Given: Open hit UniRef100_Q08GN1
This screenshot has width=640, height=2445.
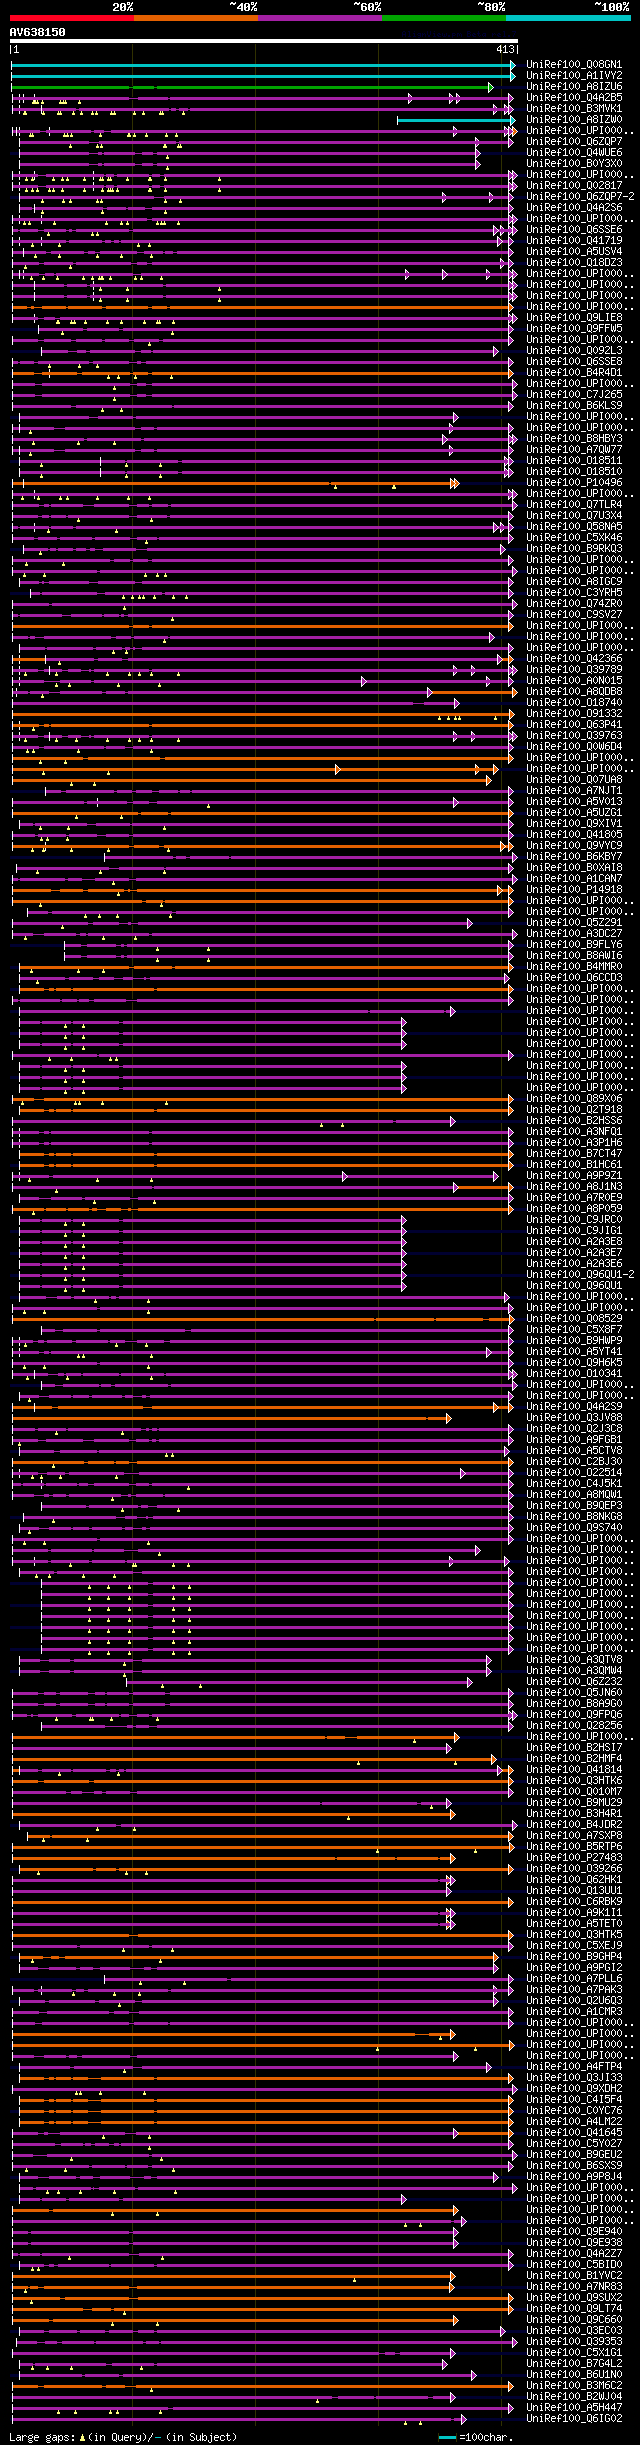Looking at the screenshot, I should click(x=574, y=65).
